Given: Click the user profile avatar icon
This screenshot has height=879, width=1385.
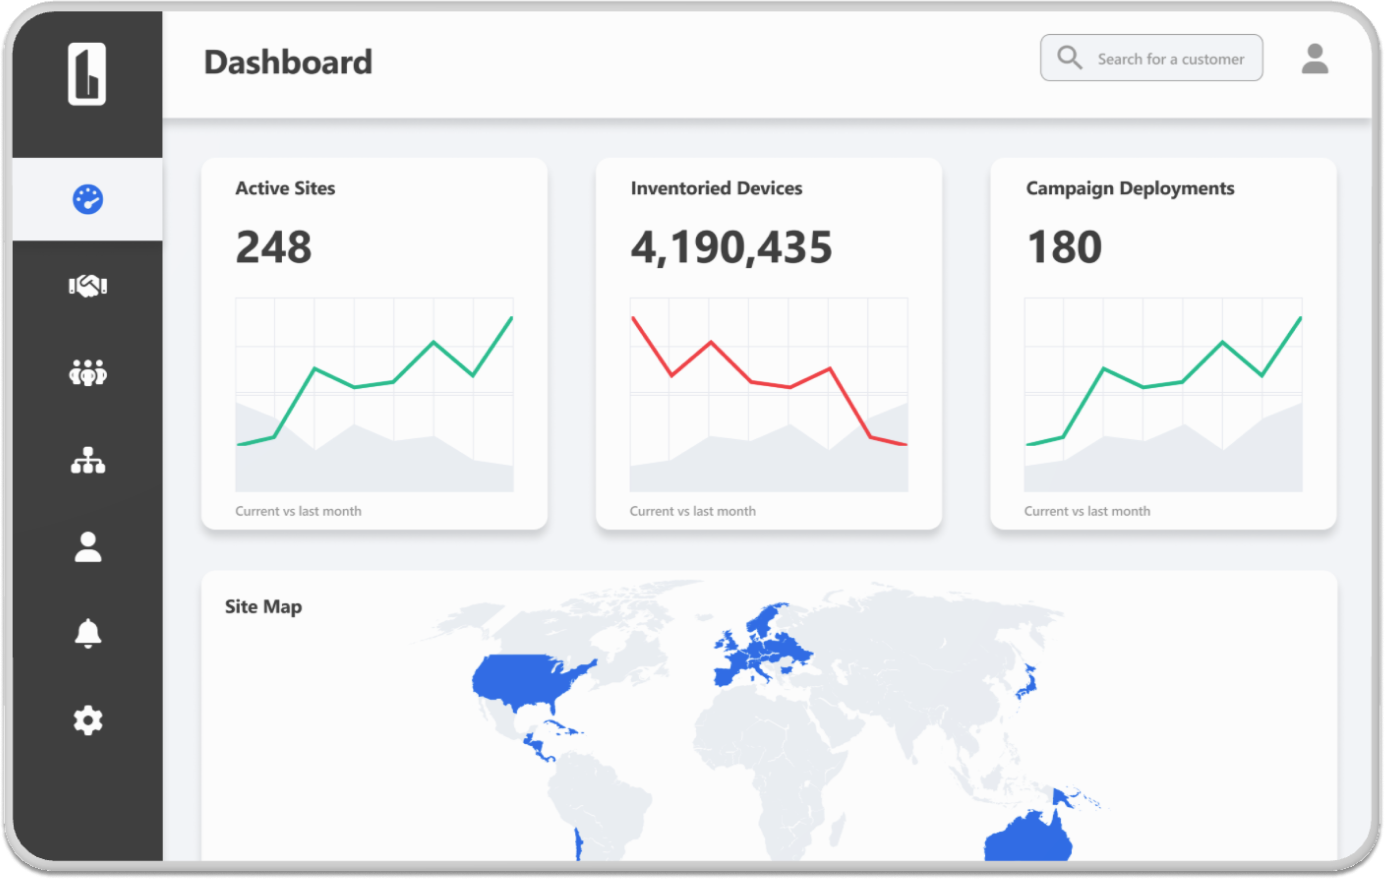Looking at the screenshot, I should tap(1314, 59).
